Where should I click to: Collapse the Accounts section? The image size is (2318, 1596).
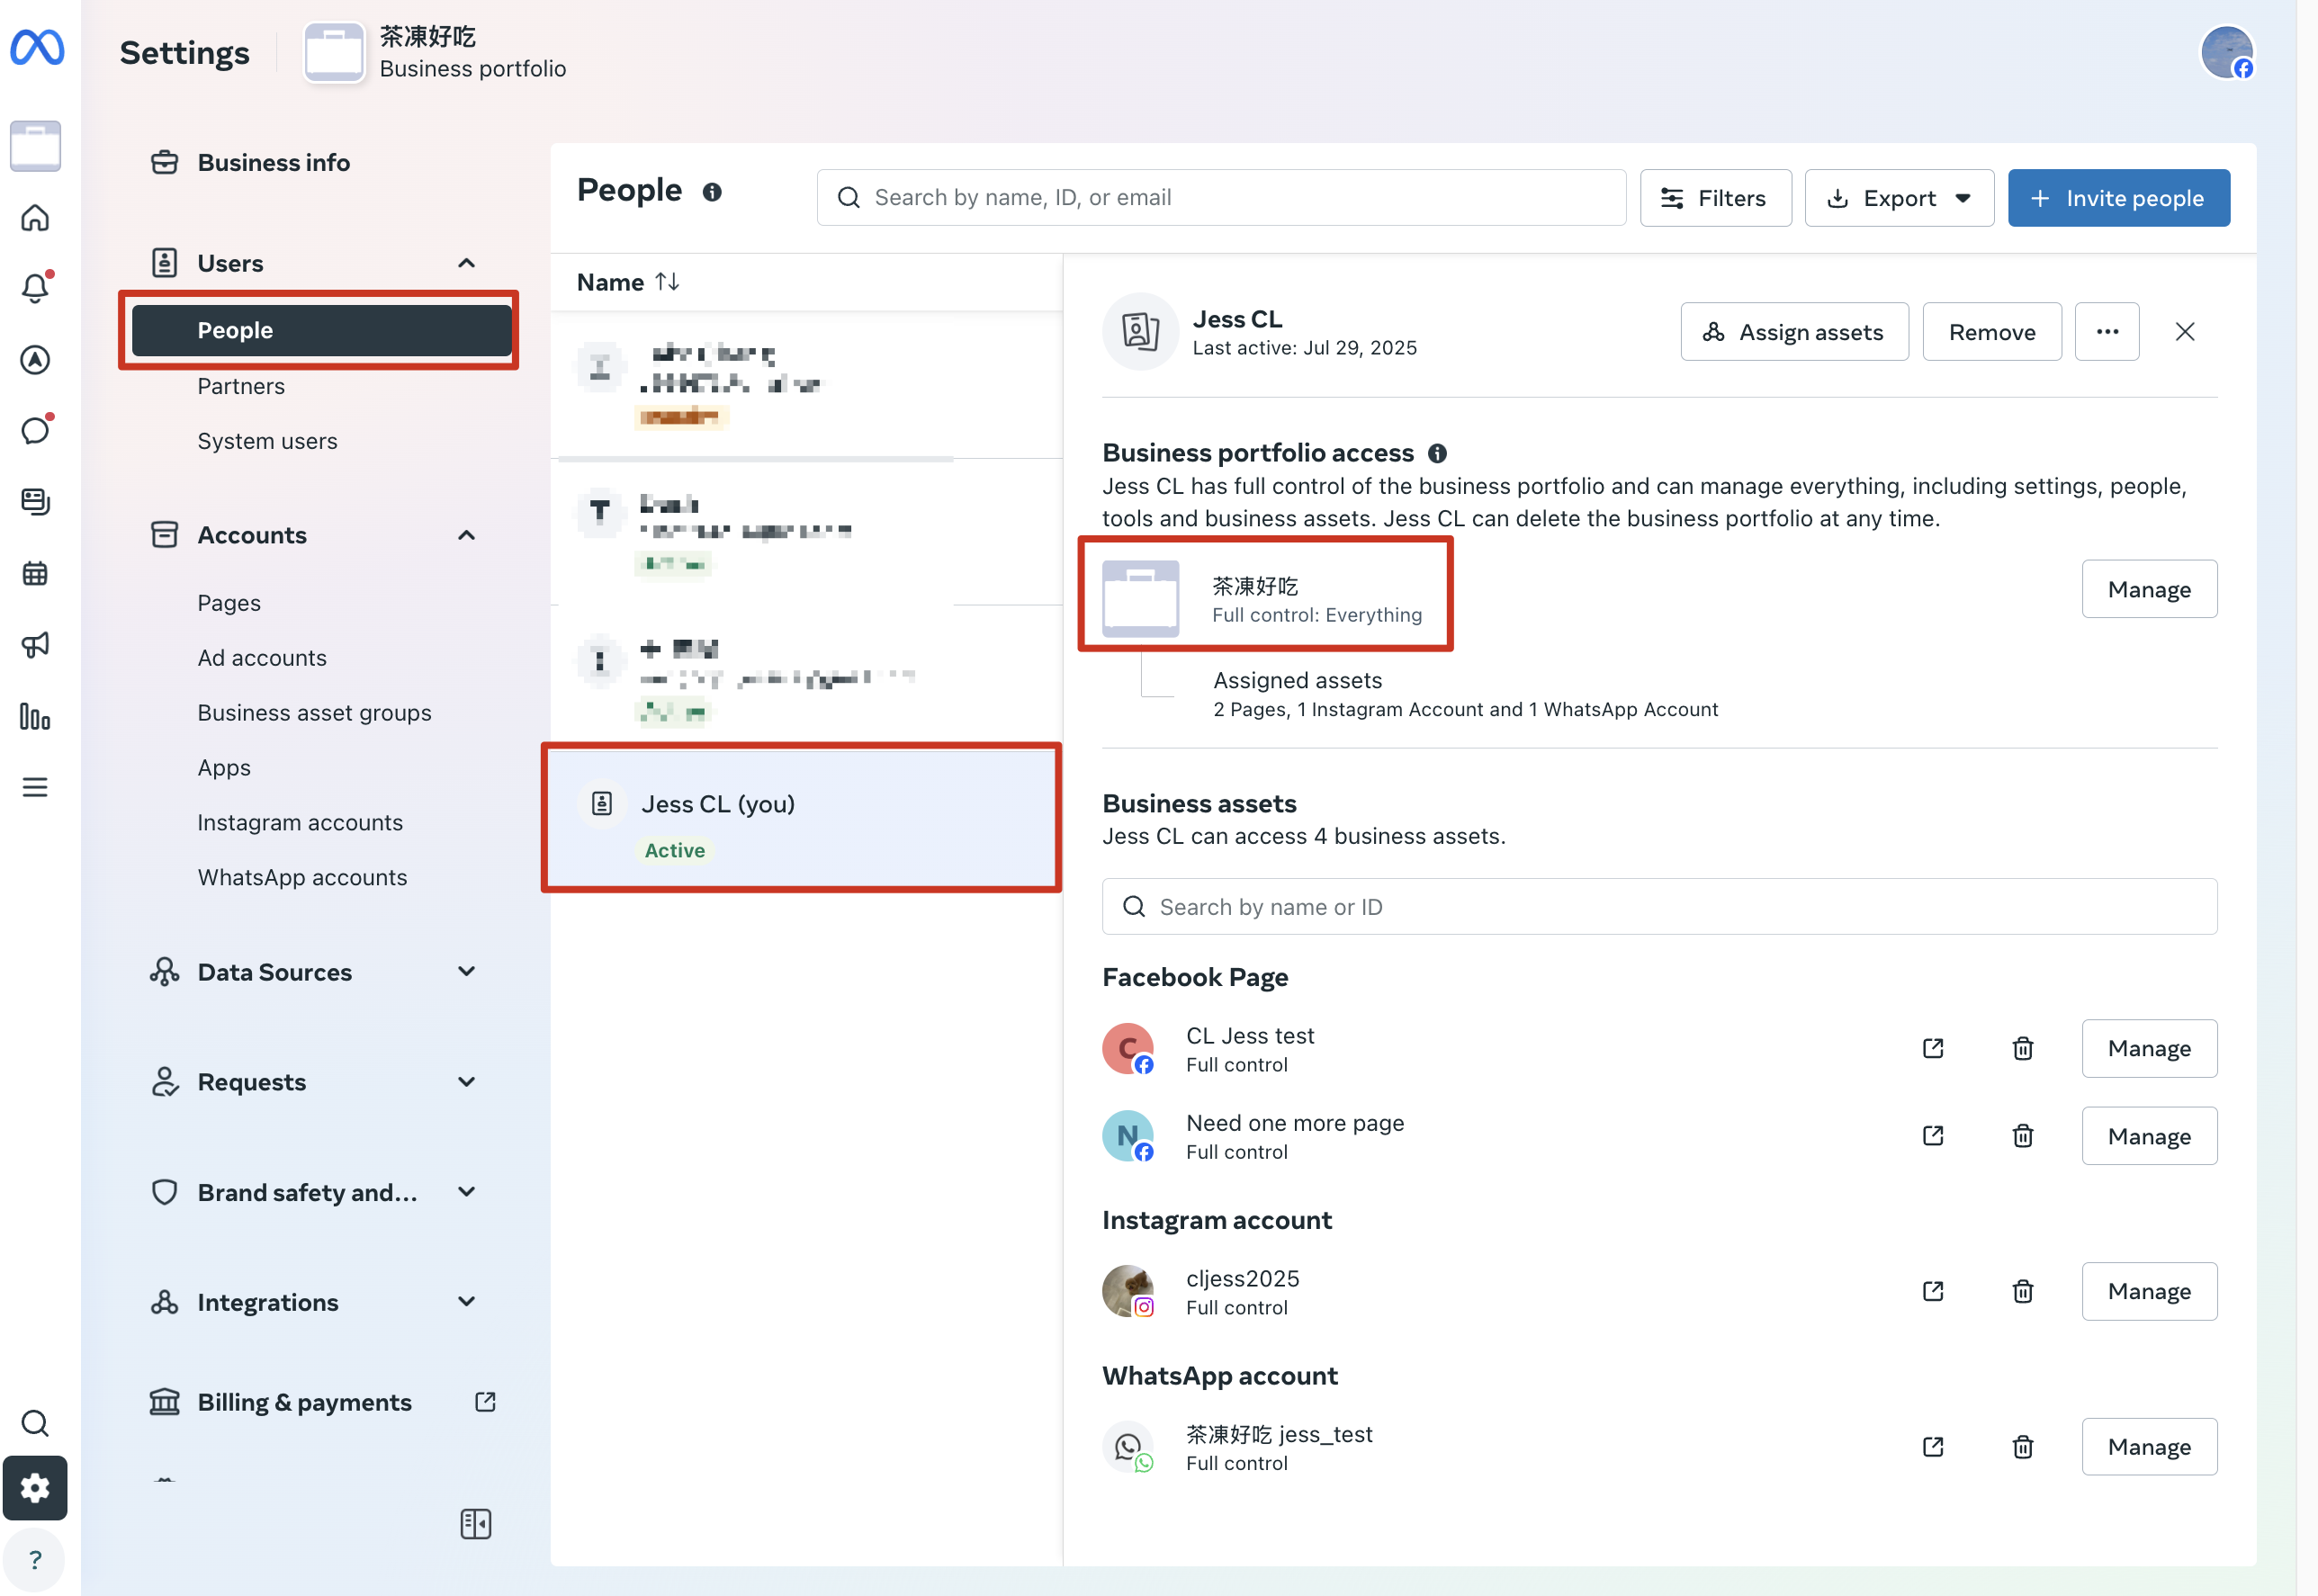pyautogui.click(x=466, y=535)
